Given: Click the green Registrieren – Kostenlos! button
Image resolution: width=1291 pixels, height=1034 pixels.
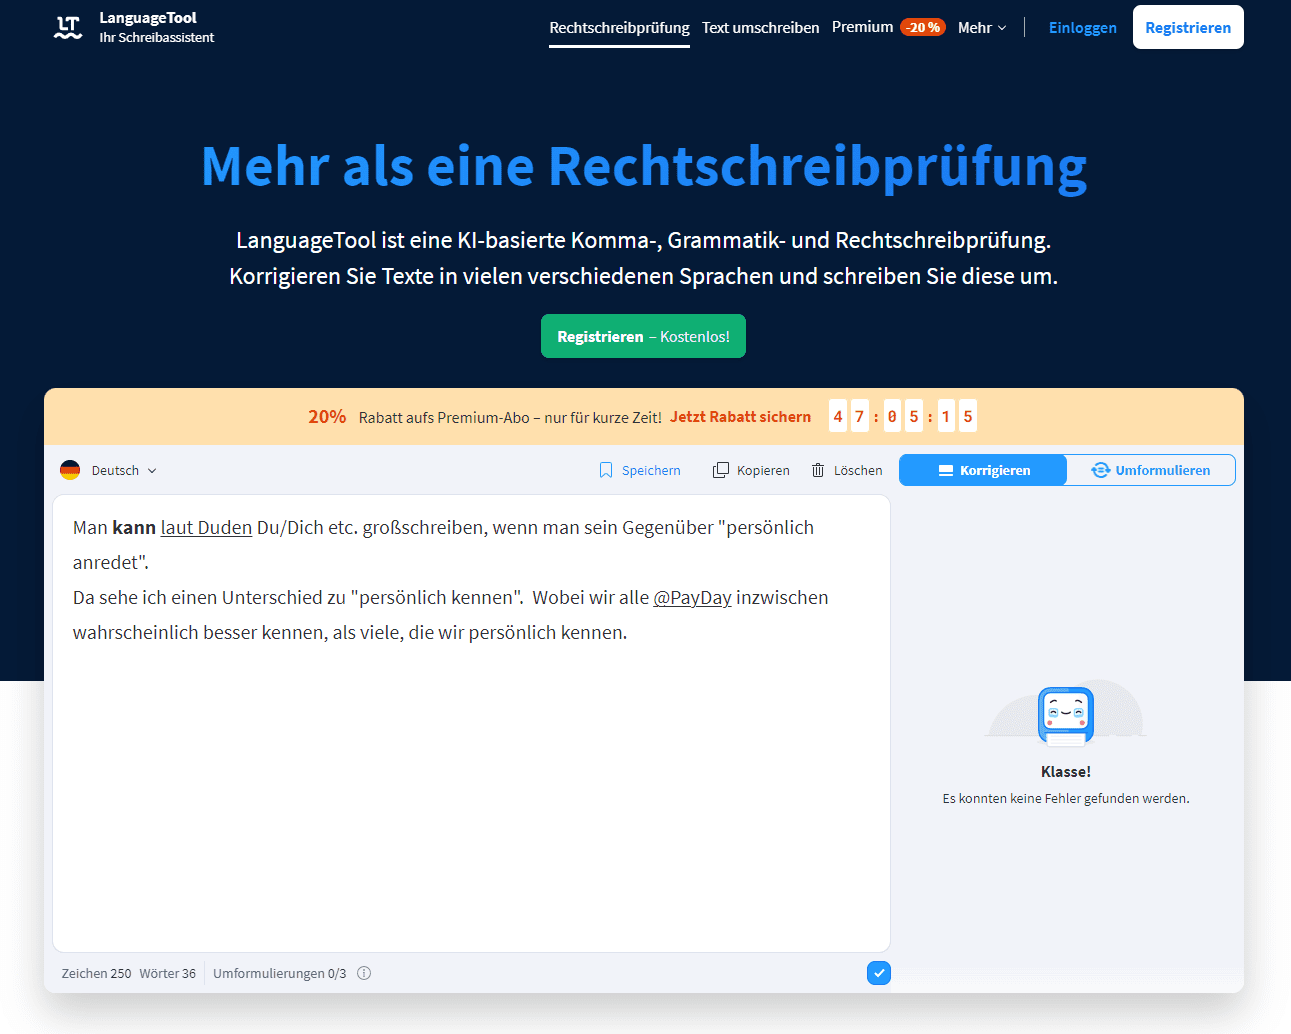Looking at the screenshot, I should 643,336.
